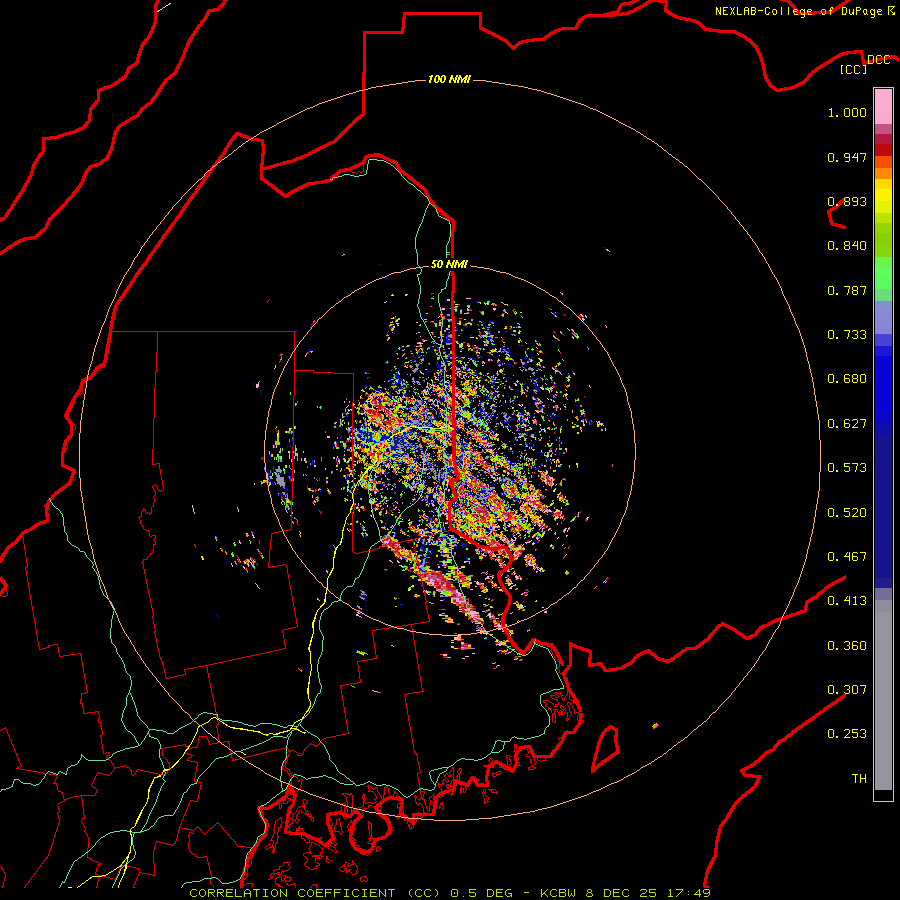Select the 0.467 legend value
Viewport: 900px width, 900px height.
click(x=847, y=557)
